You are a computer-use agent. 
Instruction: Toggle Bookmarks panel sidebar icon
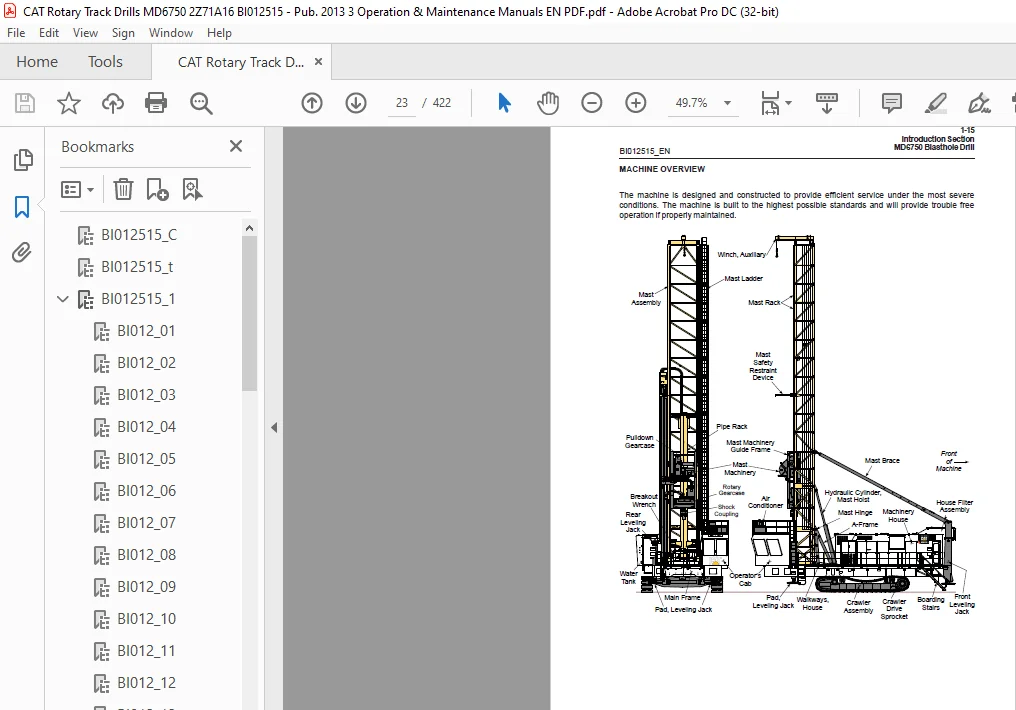(x=22, y=207)
